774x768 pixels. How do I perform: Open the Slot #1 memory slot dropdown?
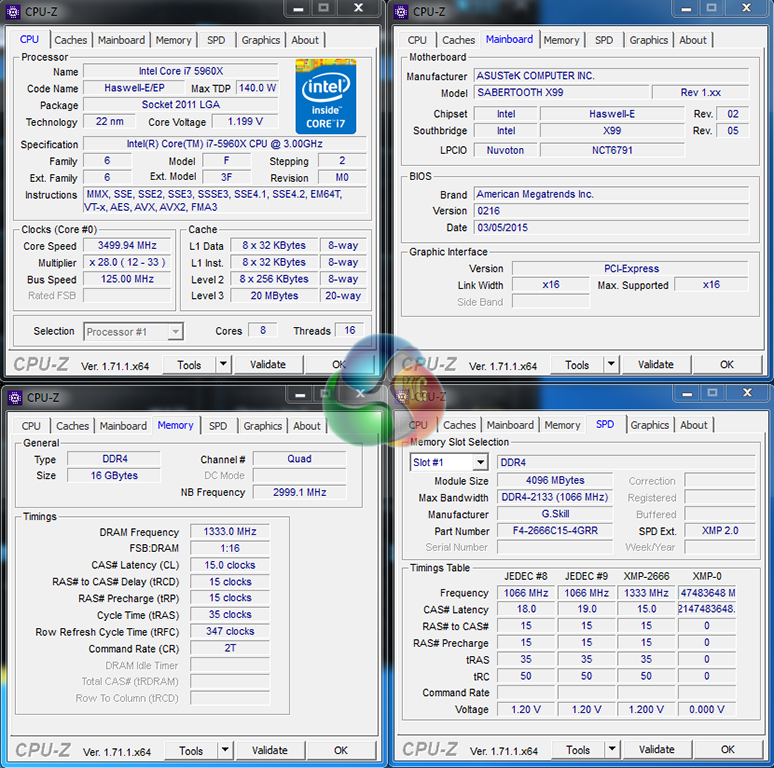click(480, 462)
